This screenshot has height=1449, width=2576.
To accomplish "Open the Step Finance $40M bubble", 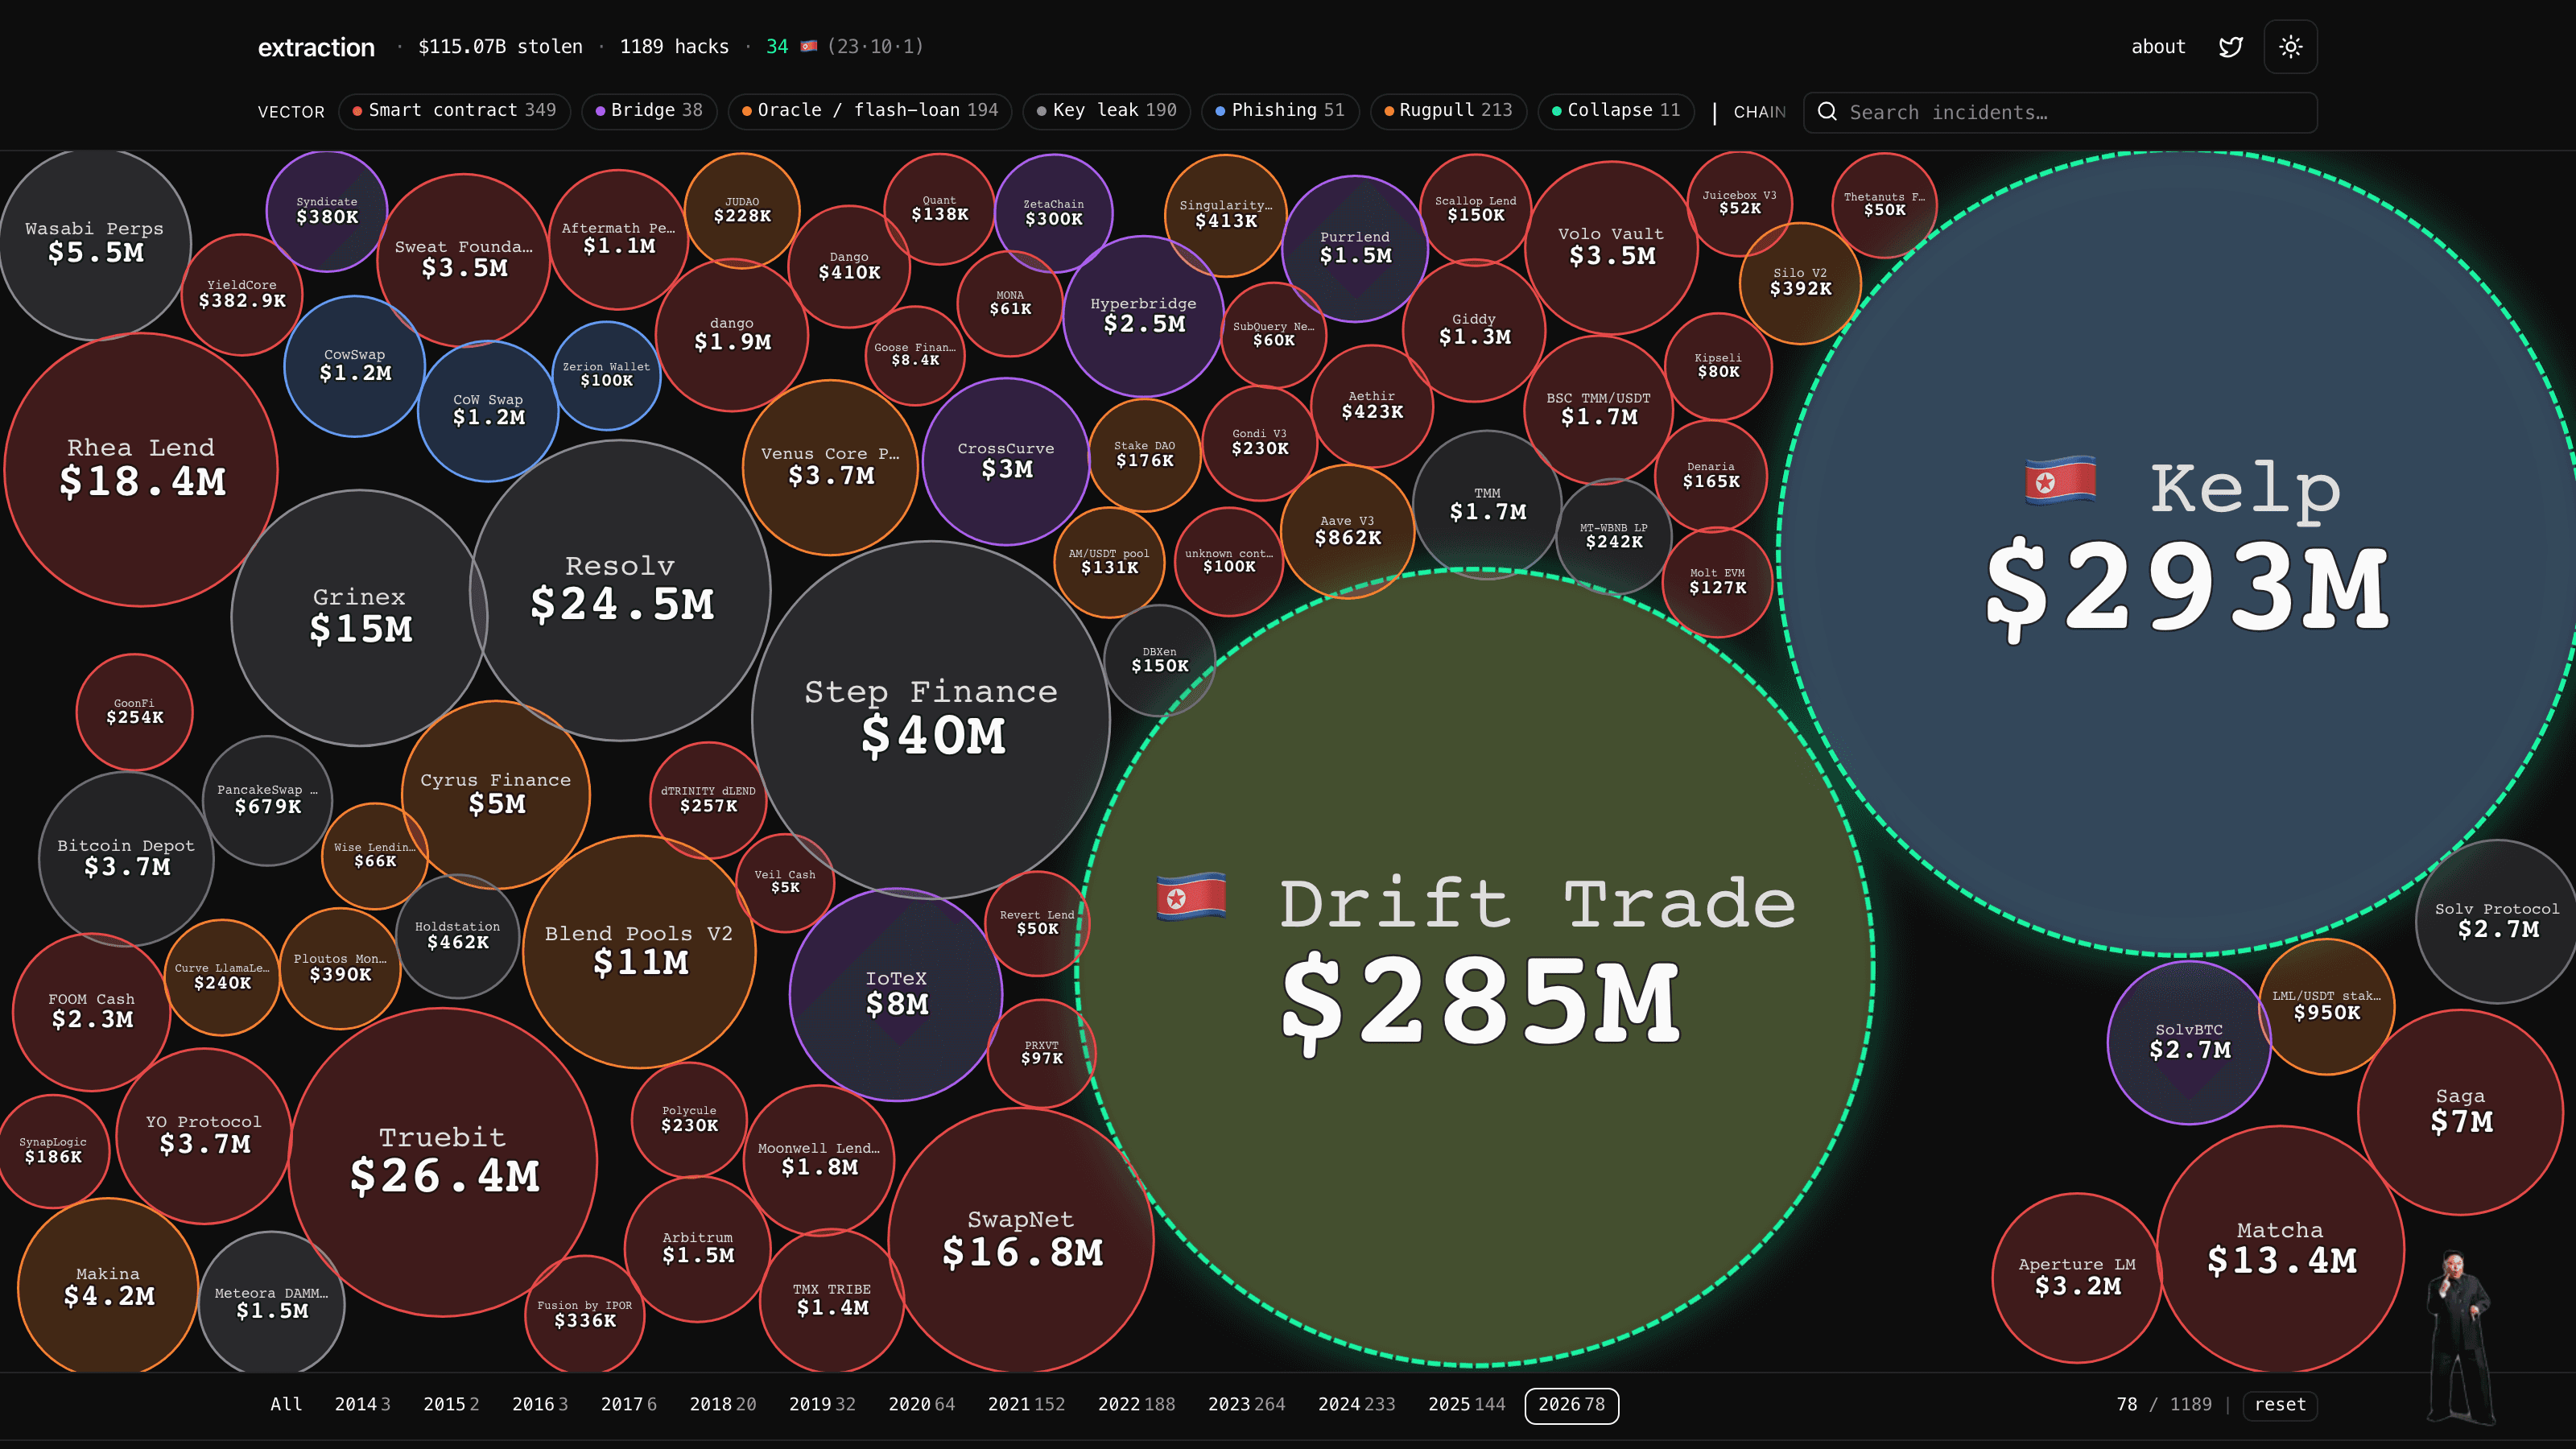I will click(x=930, y=719).
